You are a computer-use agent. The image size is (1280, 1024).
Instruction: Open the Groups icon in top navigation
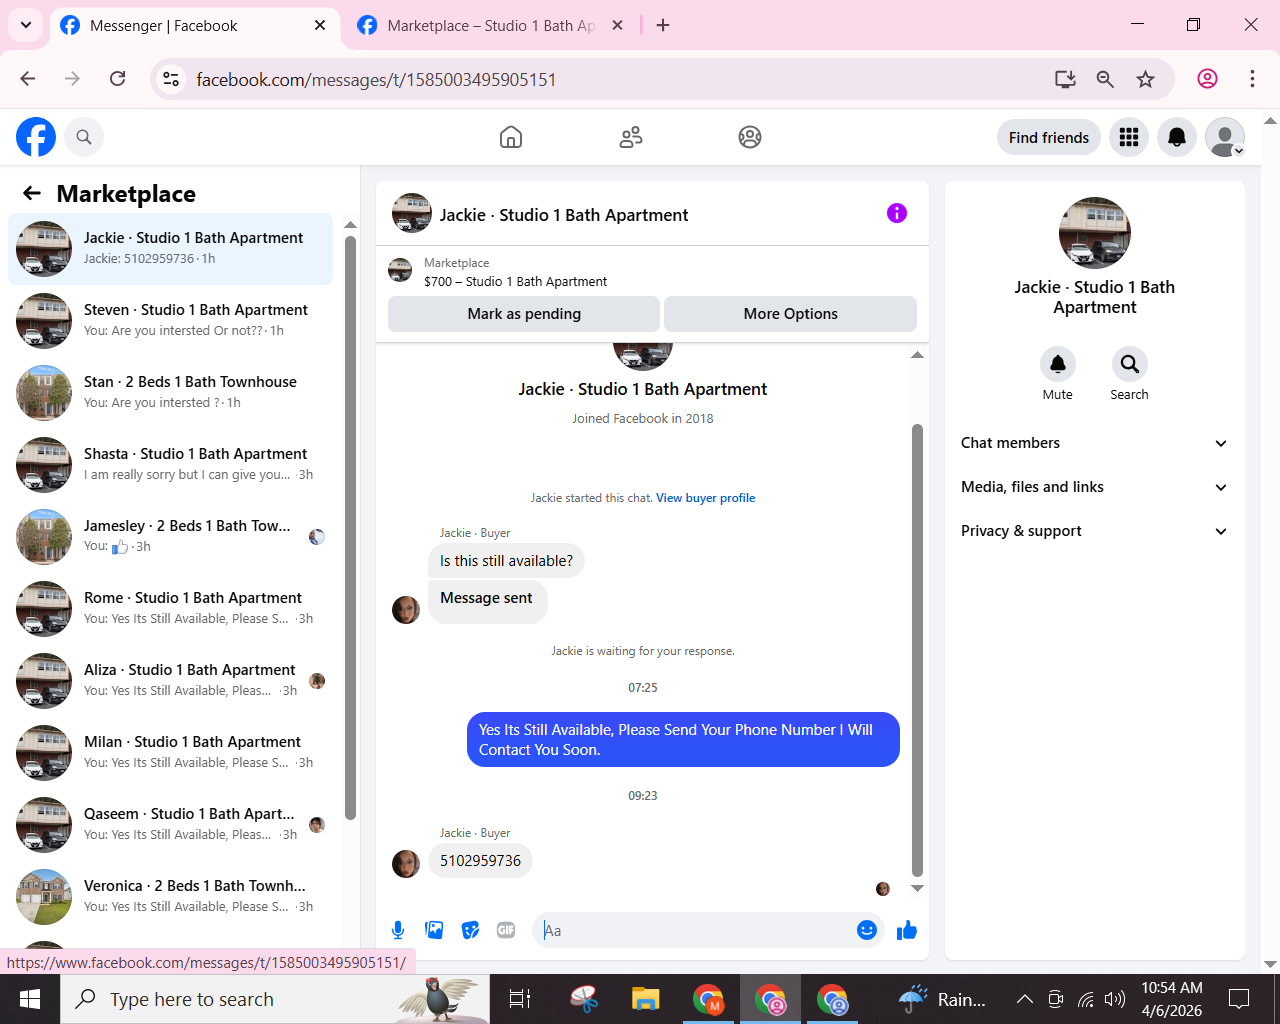click(750, 137)
